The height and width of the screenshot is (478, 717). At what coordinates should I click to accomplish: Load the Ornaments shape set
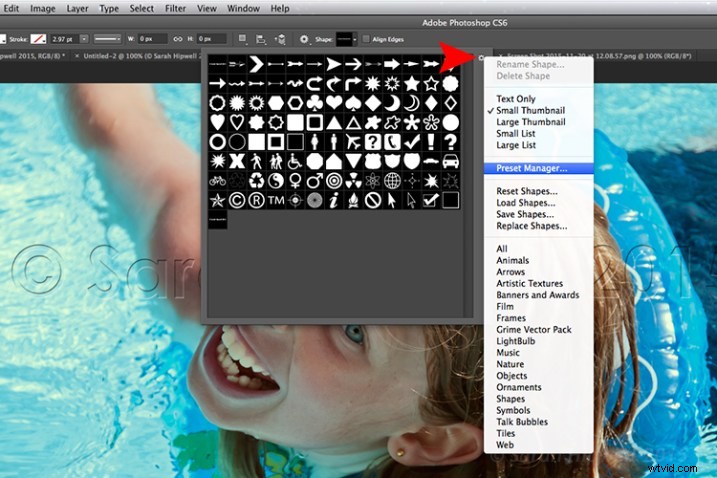pyautogui.click(x=519, y=387)
